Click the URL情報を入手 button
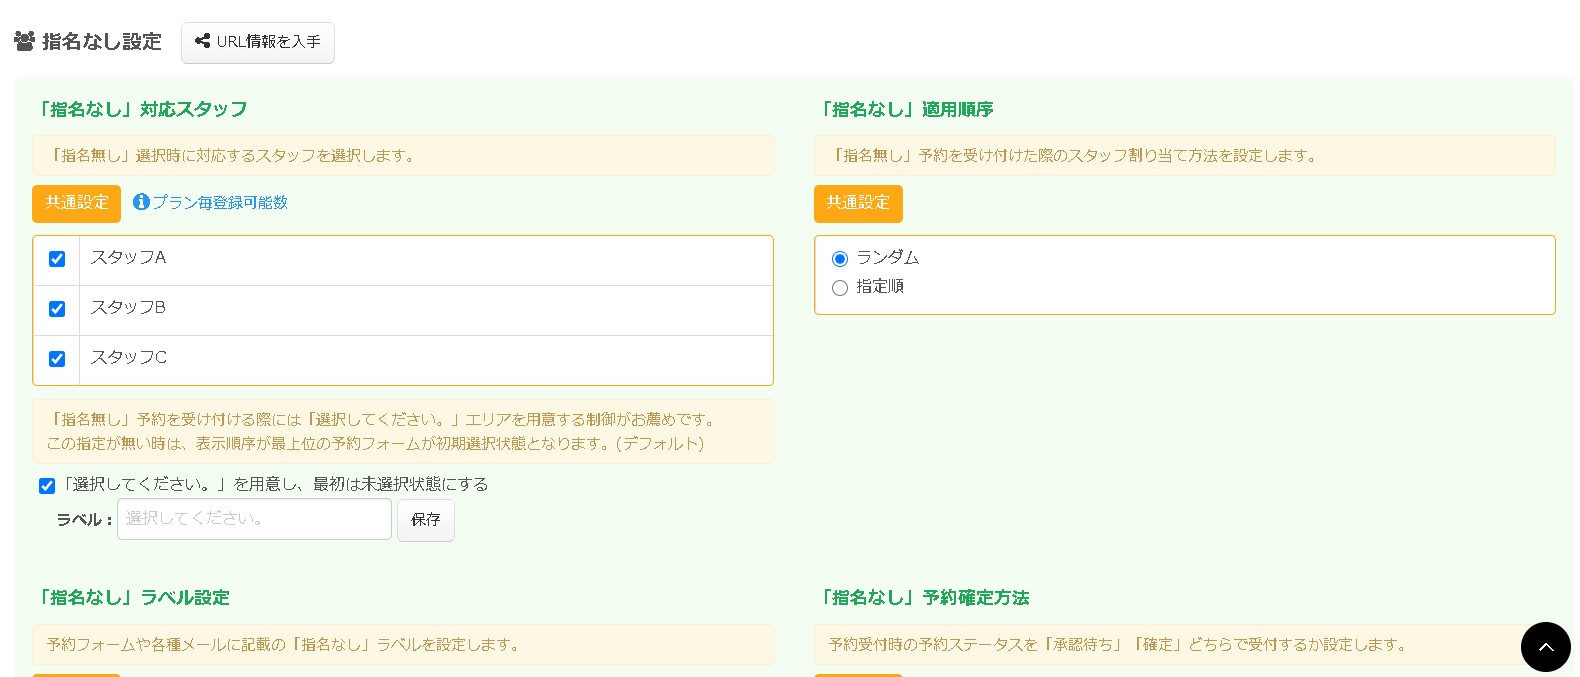The width and height of the screenshot is (1580, 677). coord(258,42)
